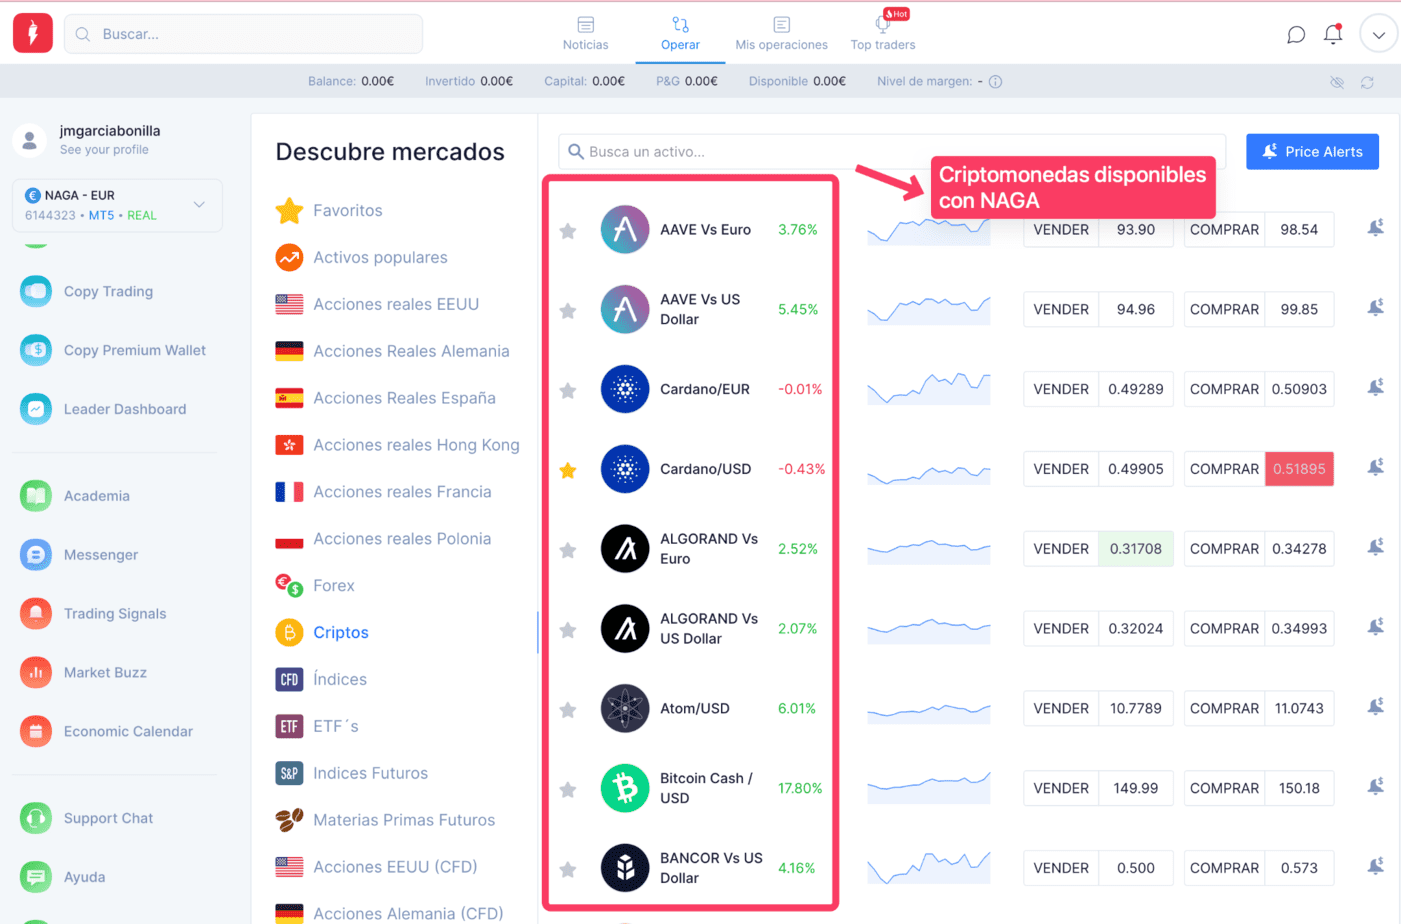Screen dimensions: 1401x924
Task: Open the Bitcoin Cash coin icon
Action: click(x=625, y=789)
